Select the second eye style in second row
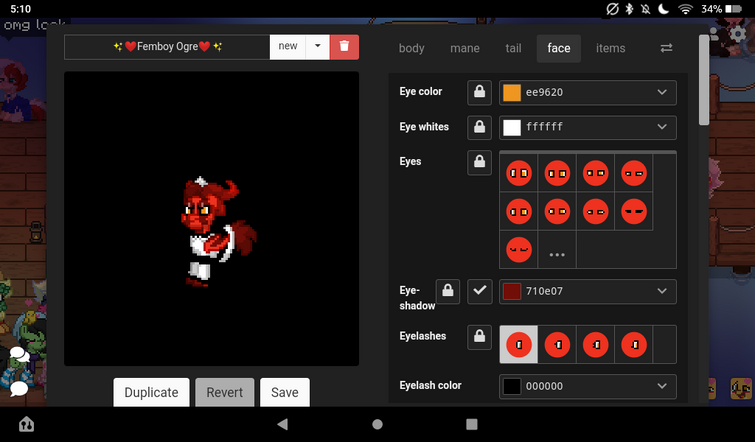Image resolution: width=755 pixels, height=442 pixels. [557, 211]
